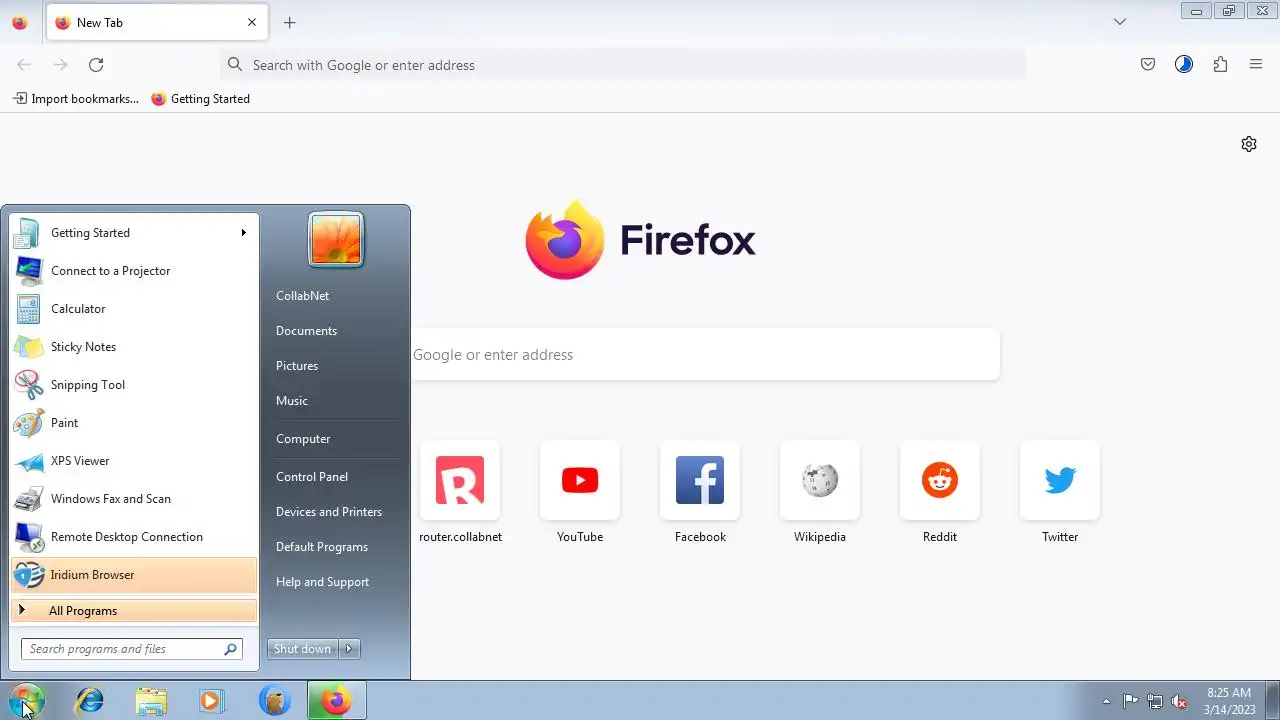Click the Connect to a Projector icon

pyautogui.click(x=28, y=271)
